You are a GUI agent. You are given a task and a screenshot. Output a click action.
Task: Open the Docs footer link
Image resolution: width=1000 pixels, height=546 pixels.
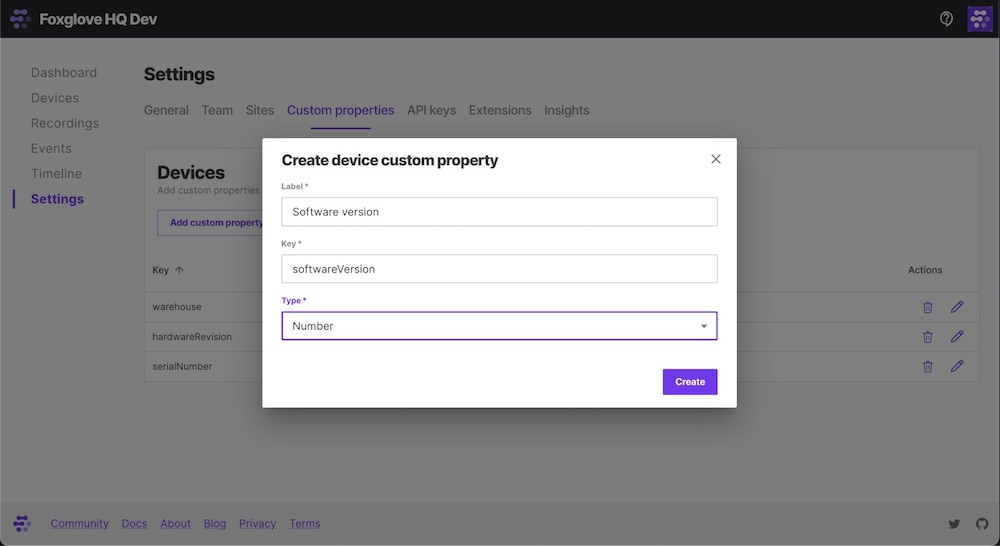tap(135, 524)
